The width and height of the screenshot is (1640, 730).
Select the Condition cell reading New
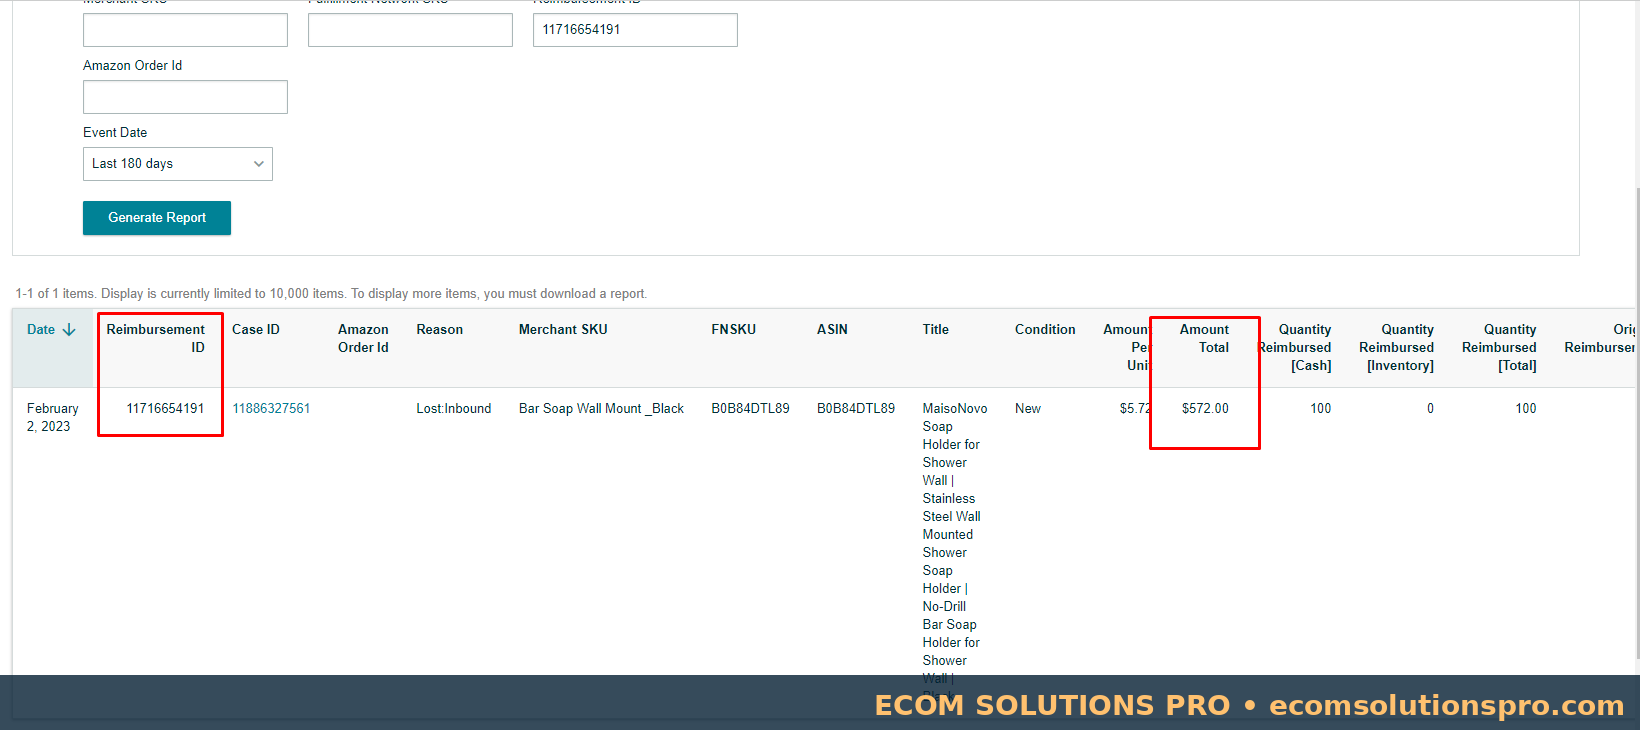coord(1028,408)
